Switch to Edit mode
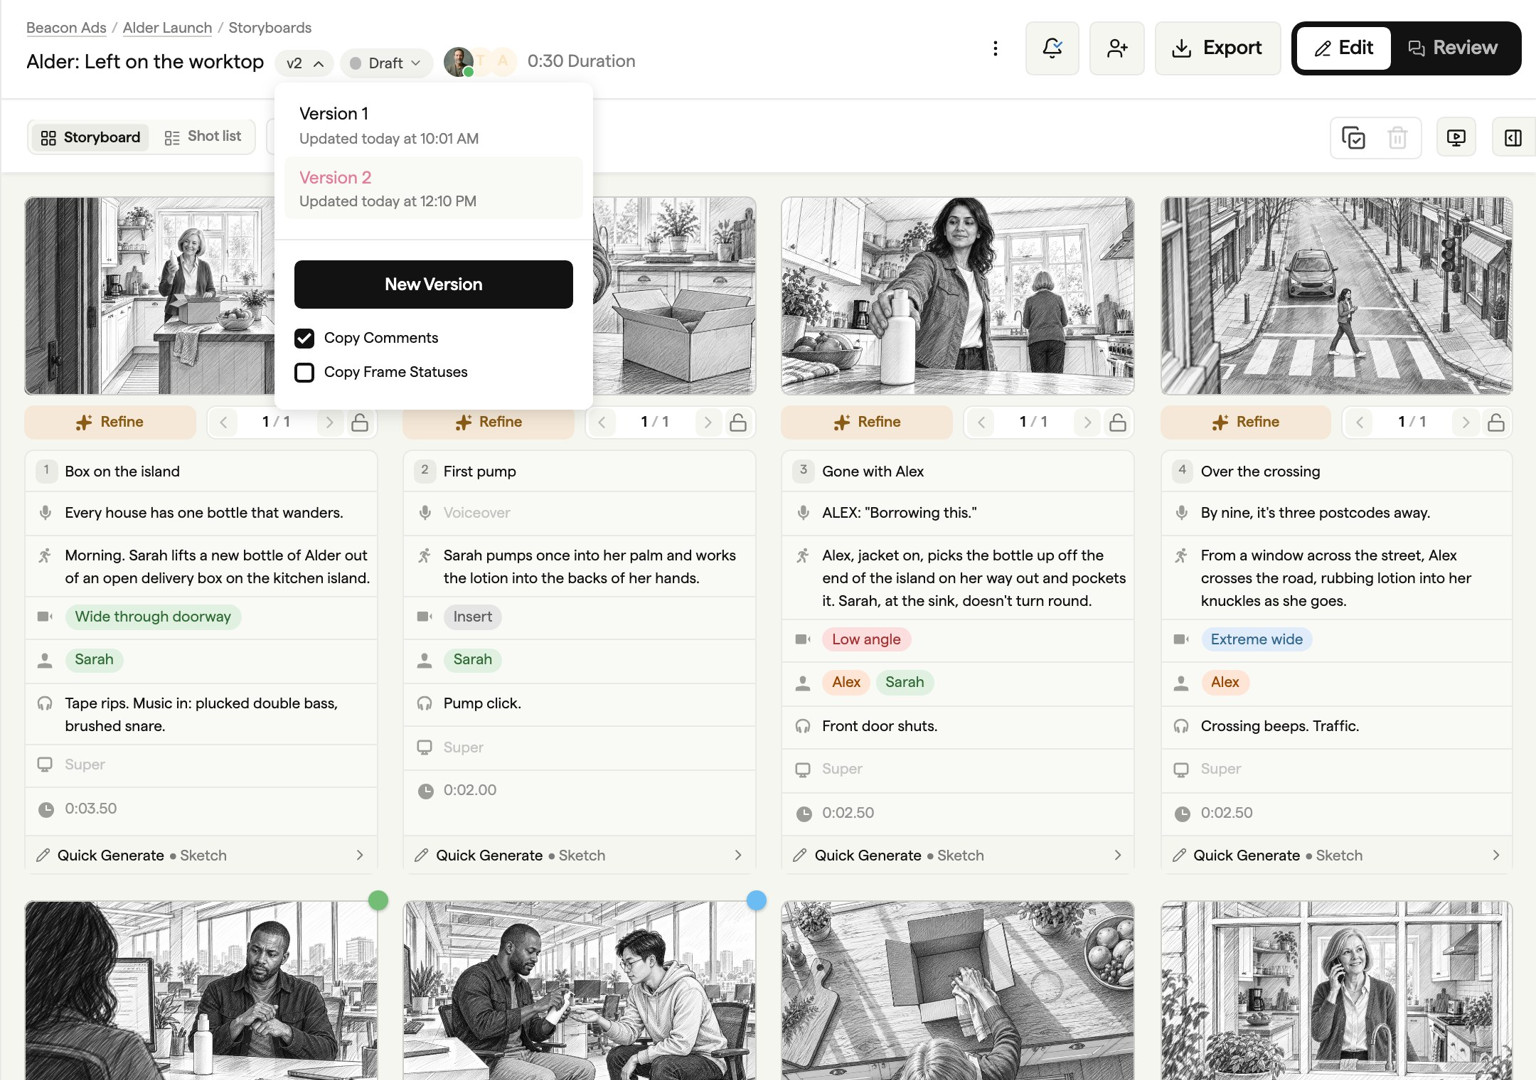This screenshot has height=1080, width=1536. [1343, 48]
